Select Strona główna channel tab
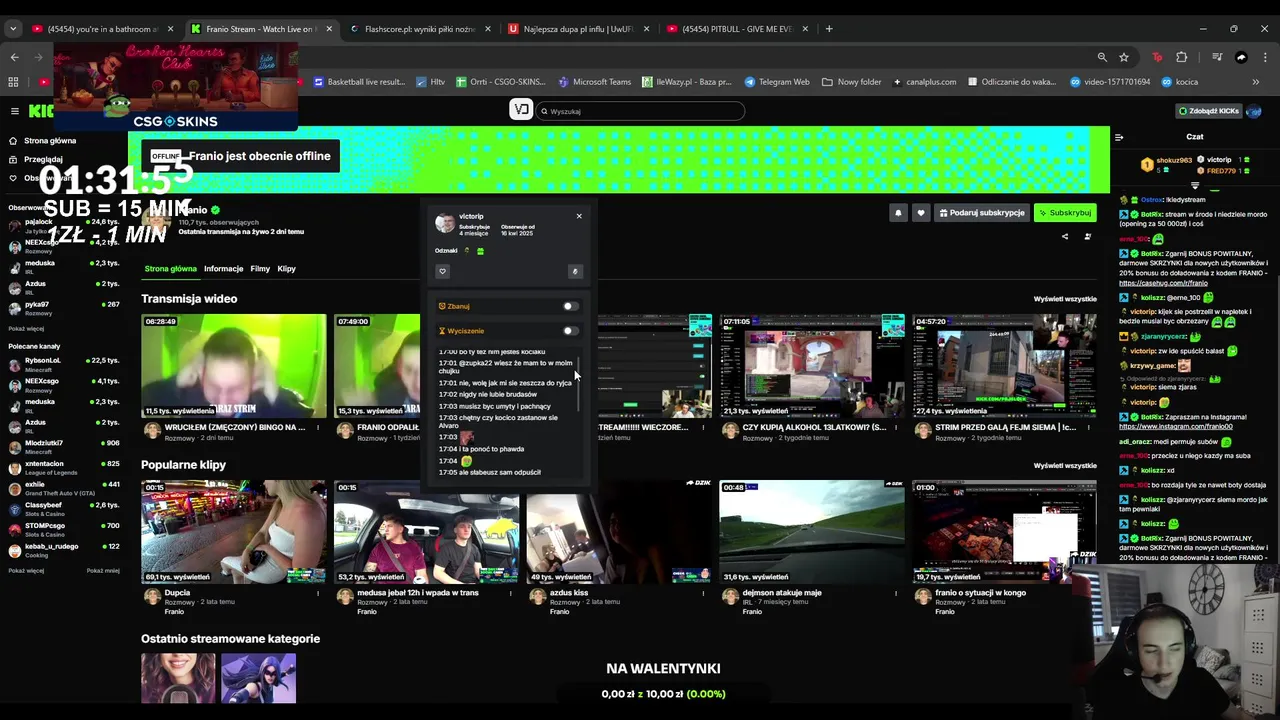Screen dimensions: 1280x720 point(170,269)
